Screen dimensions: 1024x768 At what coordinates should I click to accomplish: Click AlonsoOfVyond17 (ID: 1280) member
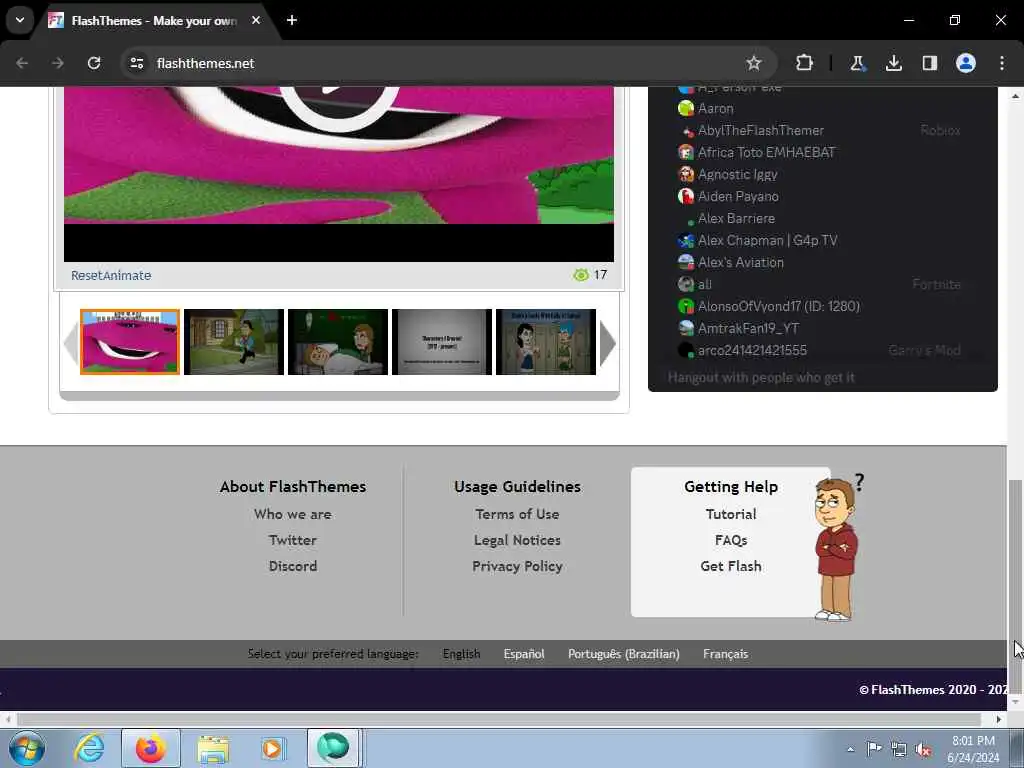[x=778, y=306]
